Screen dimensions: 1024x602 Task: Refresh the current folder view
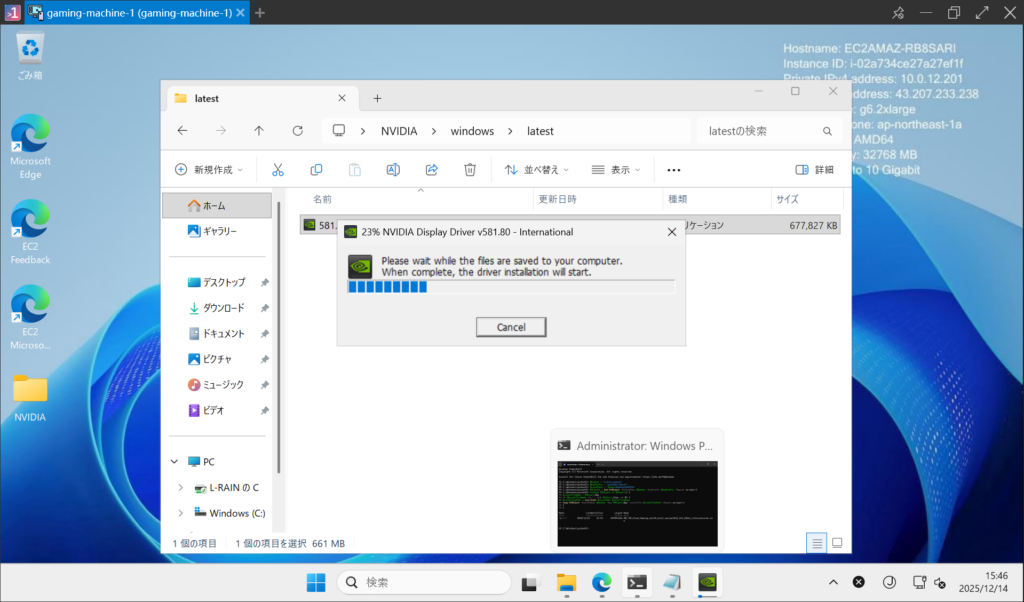(297, 131)
